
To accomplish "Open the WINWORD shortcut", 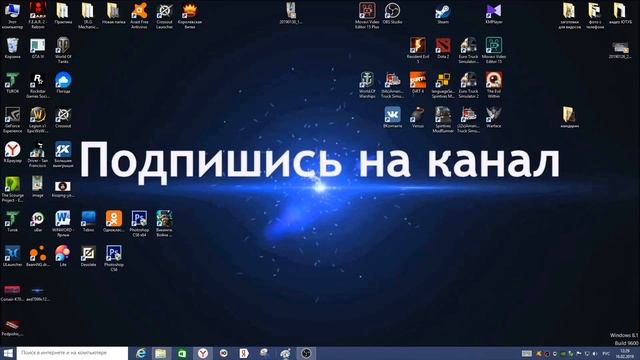I will [x=63, y=224].
